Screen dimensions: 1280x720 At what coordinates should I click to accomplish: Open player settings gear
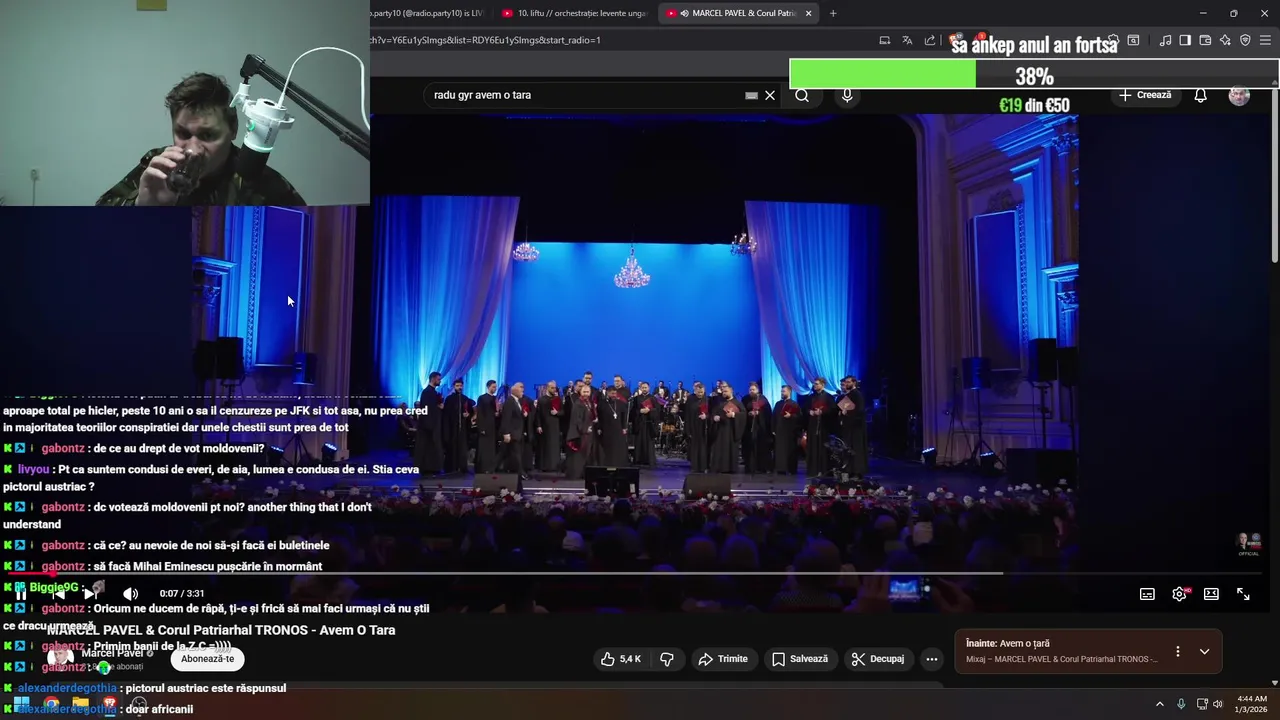click(1180, 594)
